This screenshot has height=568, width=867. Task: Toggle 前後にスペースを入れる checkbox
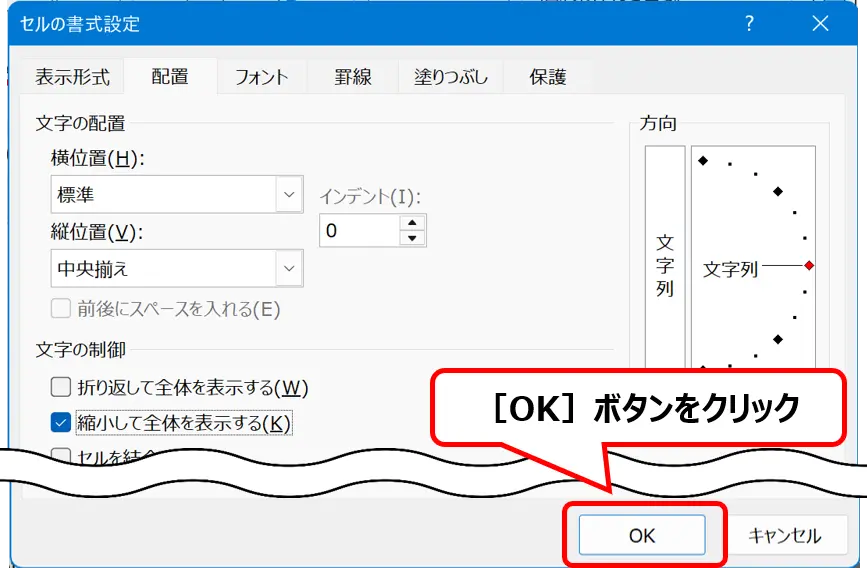(x=61, y=309)
